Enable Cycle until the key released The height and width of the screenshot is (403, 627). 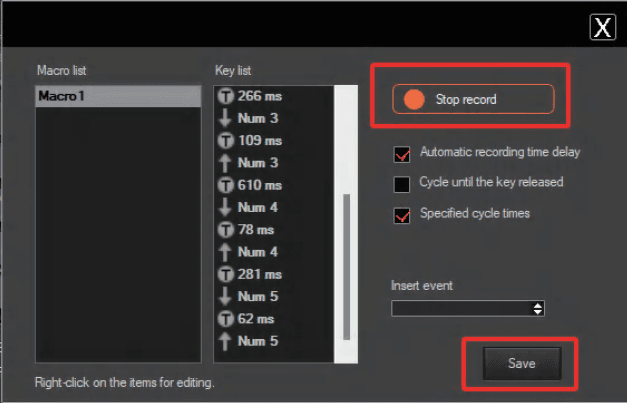click(402, 184)
